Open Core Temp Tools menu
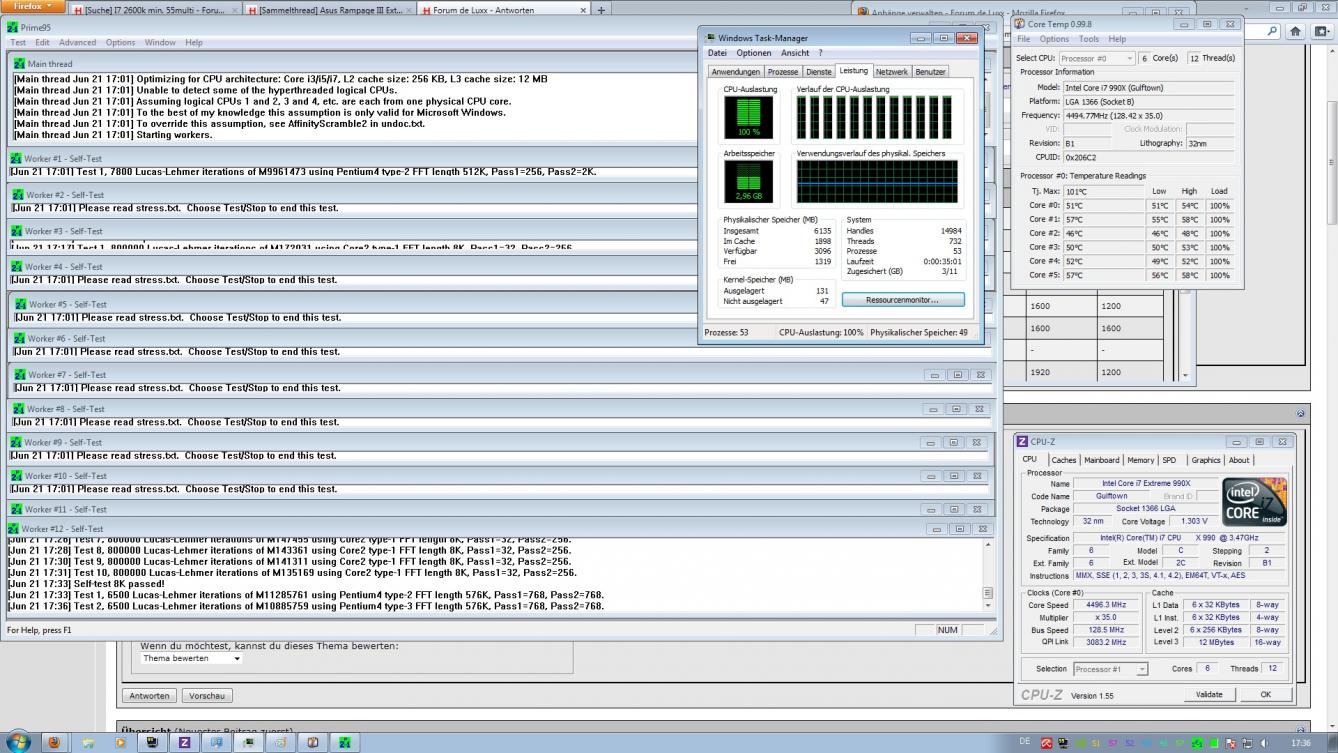1338x753 pixels. tap(1088, 39)
